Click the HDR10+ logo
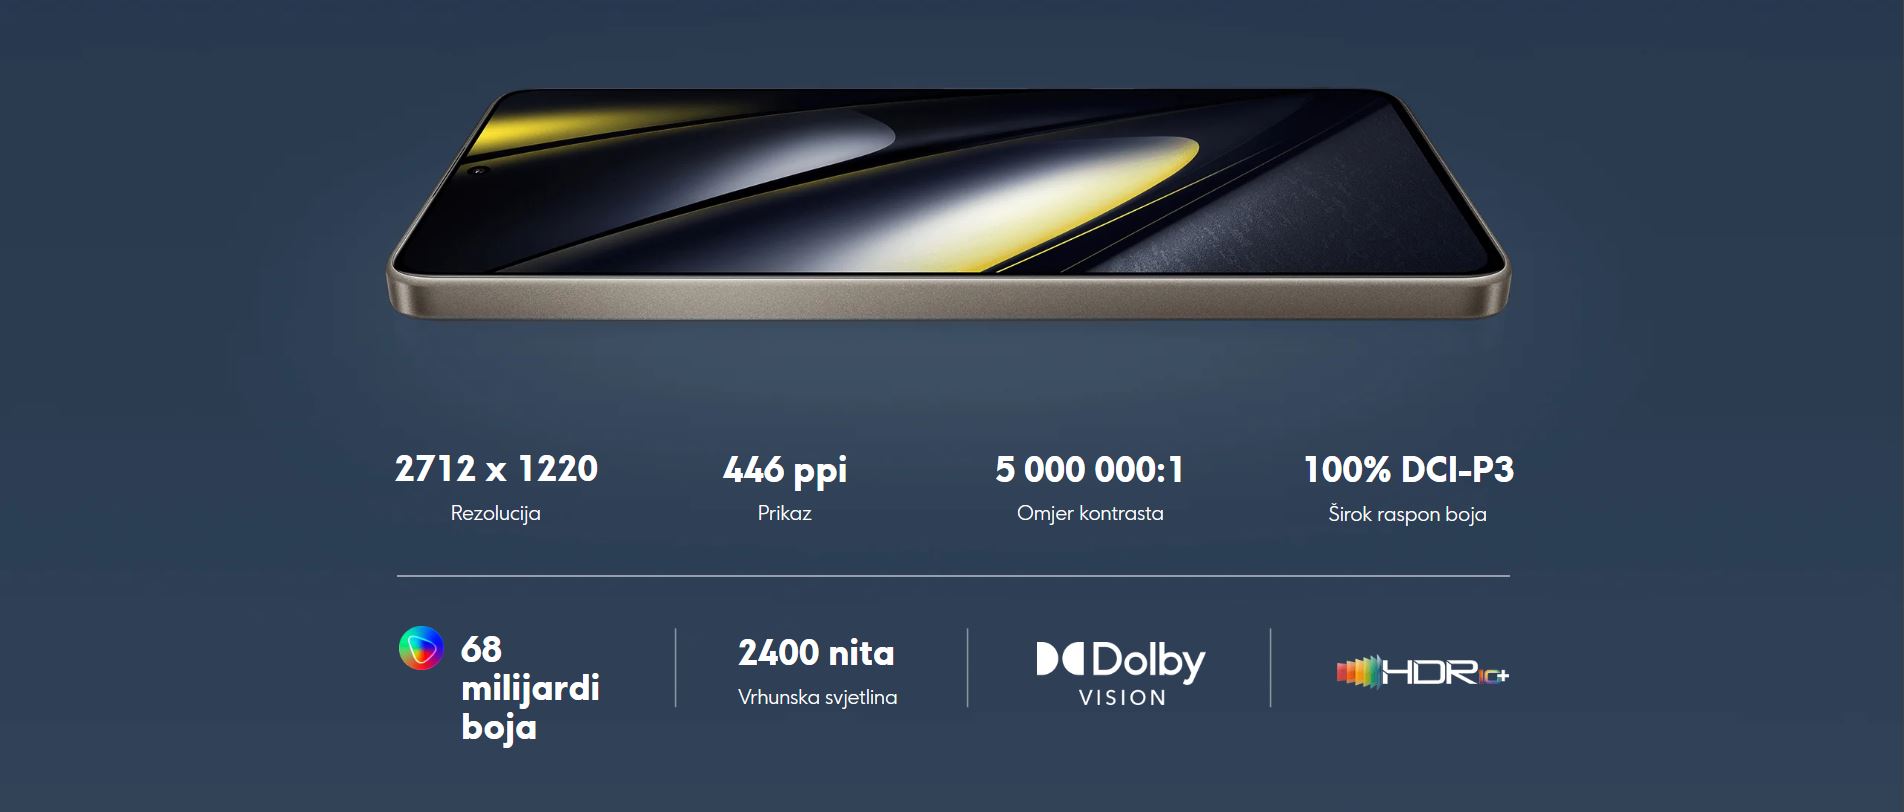 pos(1422,672)
